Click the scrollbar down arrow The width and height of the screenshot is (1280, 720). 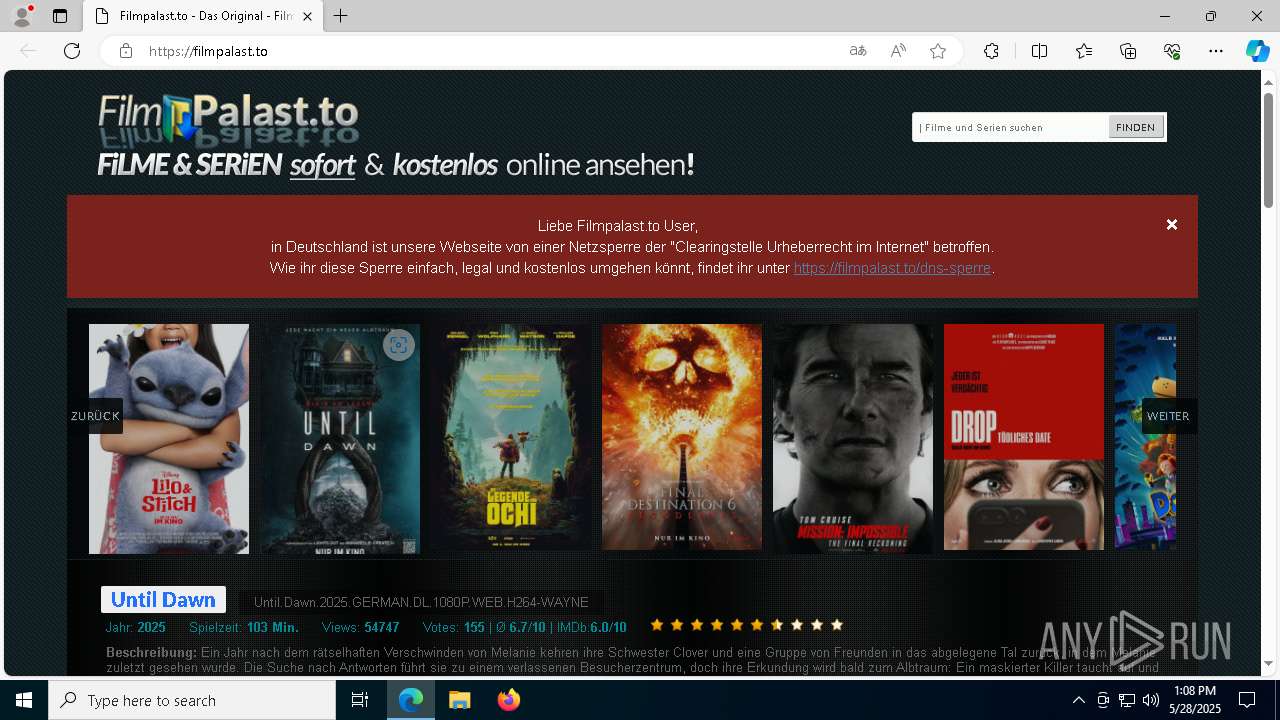(x=1269, y=664)
